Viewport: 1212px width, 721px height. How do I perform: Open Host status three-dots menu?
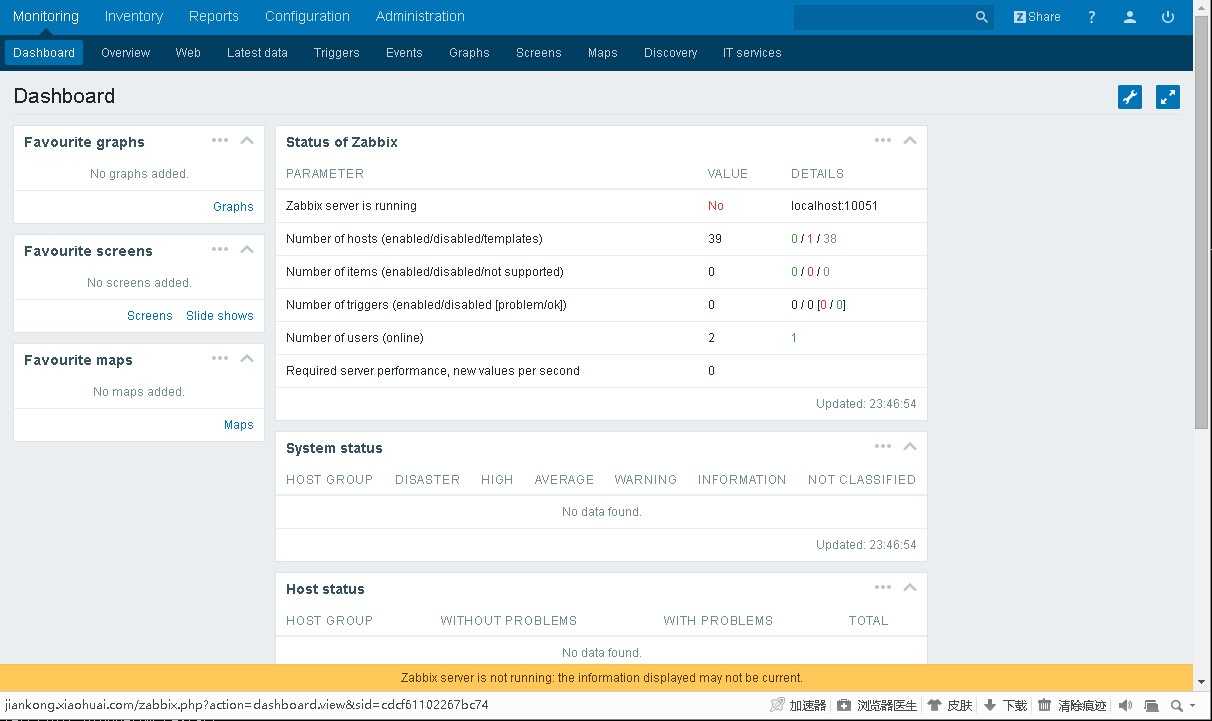[x=883, y=588]
